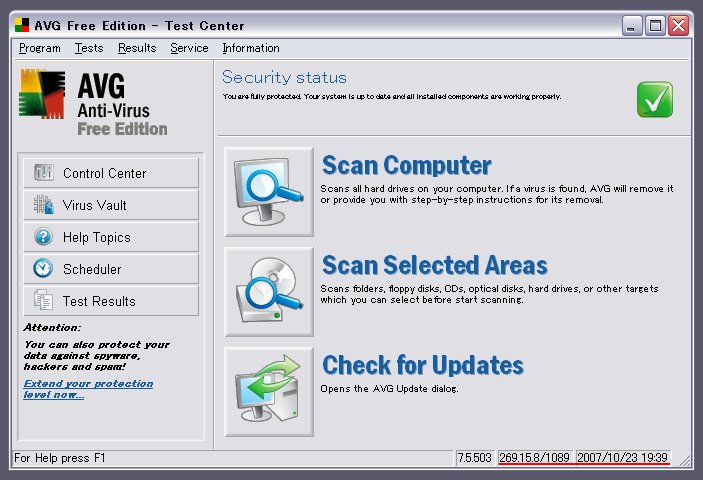Click the Check for Updates heading

point(423,365)
